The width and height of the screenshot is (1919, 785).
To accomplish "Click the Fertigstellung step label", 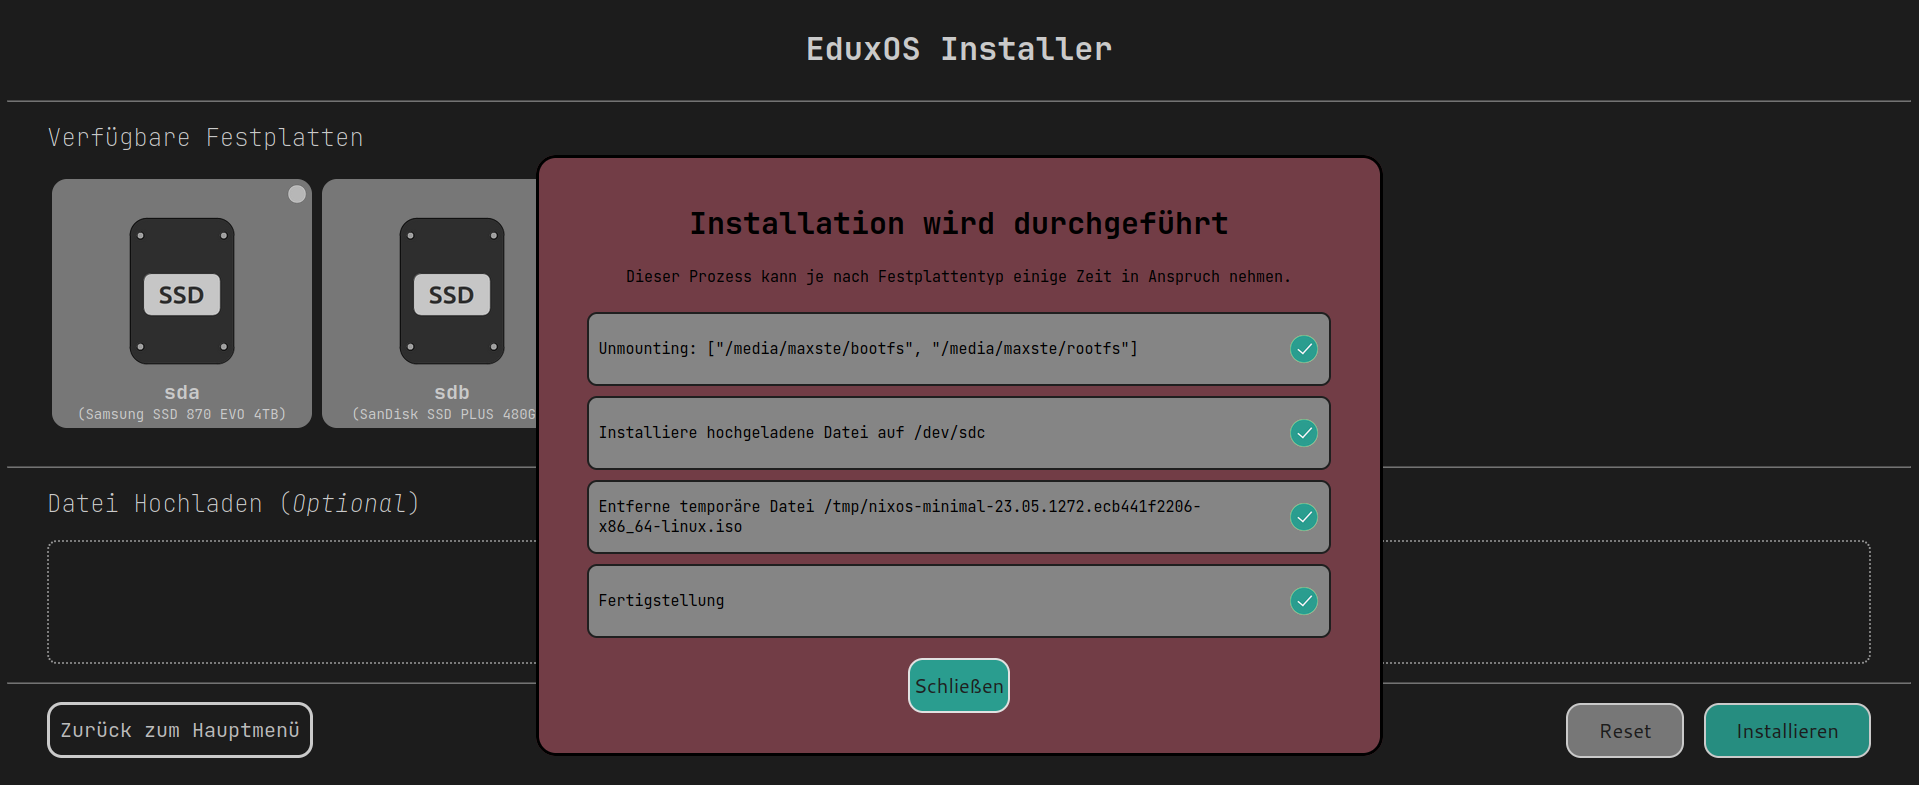I will (661, 601).
